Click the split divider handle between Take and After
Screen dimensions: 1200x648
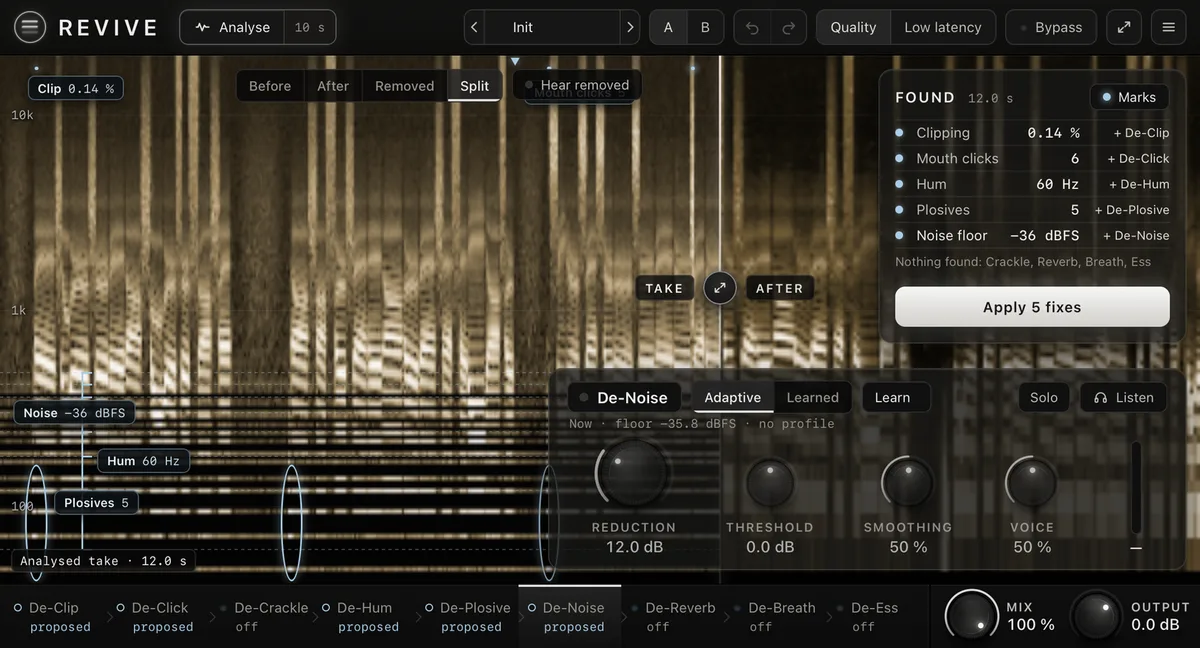coord(719,288)
